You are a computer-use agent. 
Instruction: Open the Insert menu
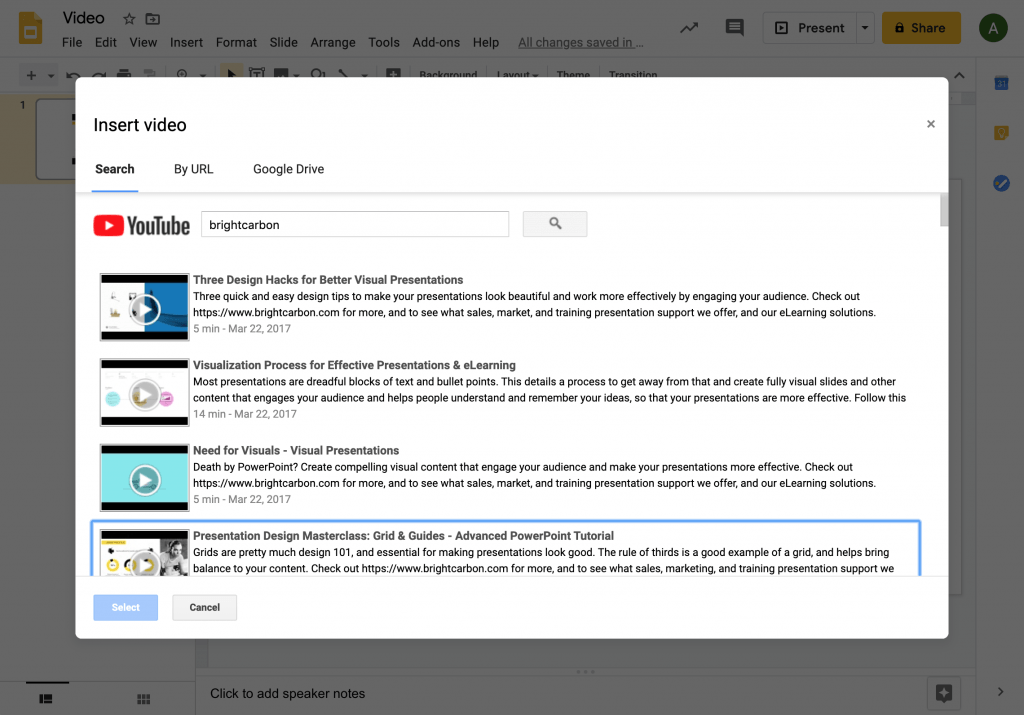[186, 43]
